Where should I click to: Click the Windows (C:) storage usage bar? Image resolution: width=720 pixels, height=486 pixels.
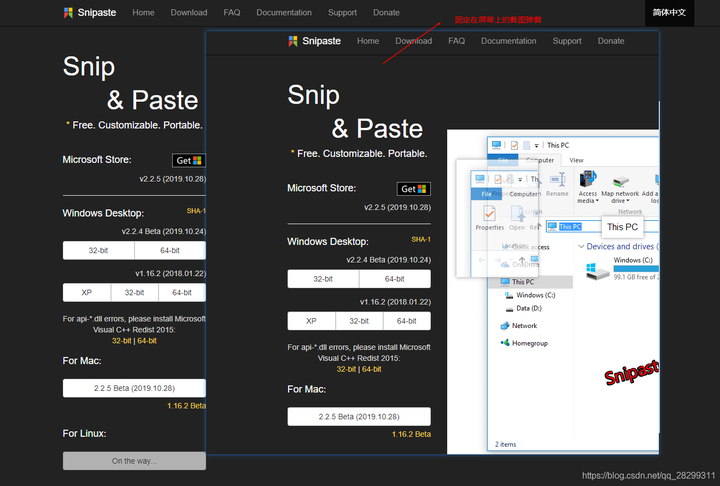(636, 268)
